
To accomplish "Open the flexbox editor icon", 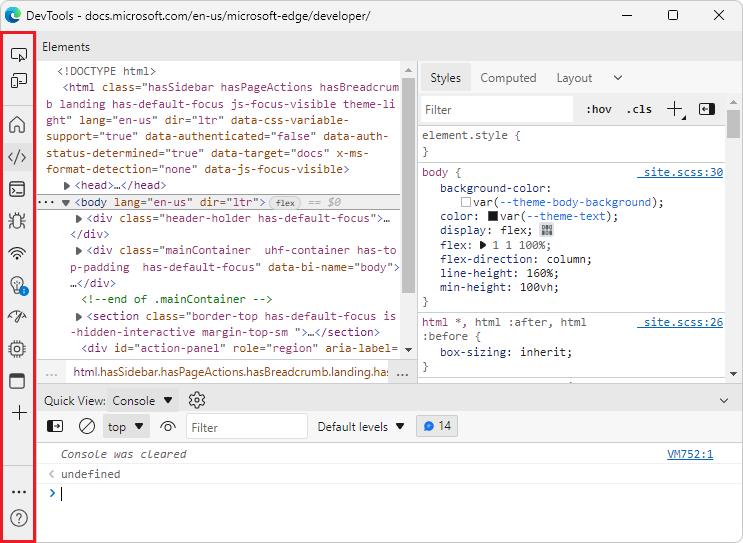I will (547, 230).
